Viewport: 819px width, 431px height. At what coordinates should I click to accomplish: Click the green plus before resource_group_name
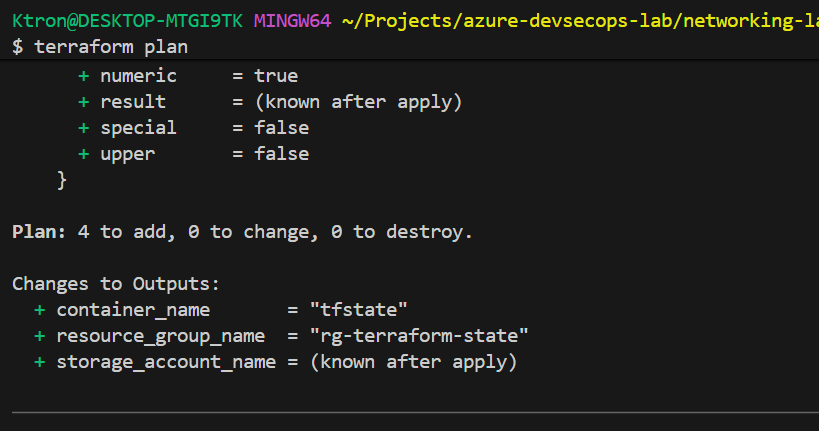tap(40, 336)
